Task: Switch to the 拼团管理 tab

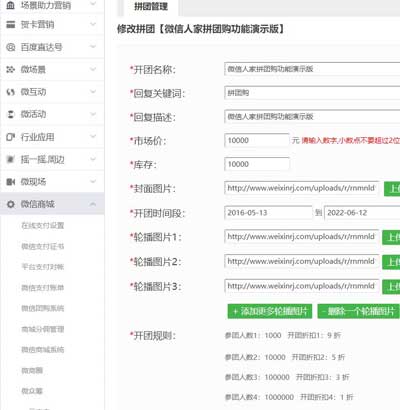Action: [x=151, y=7]
